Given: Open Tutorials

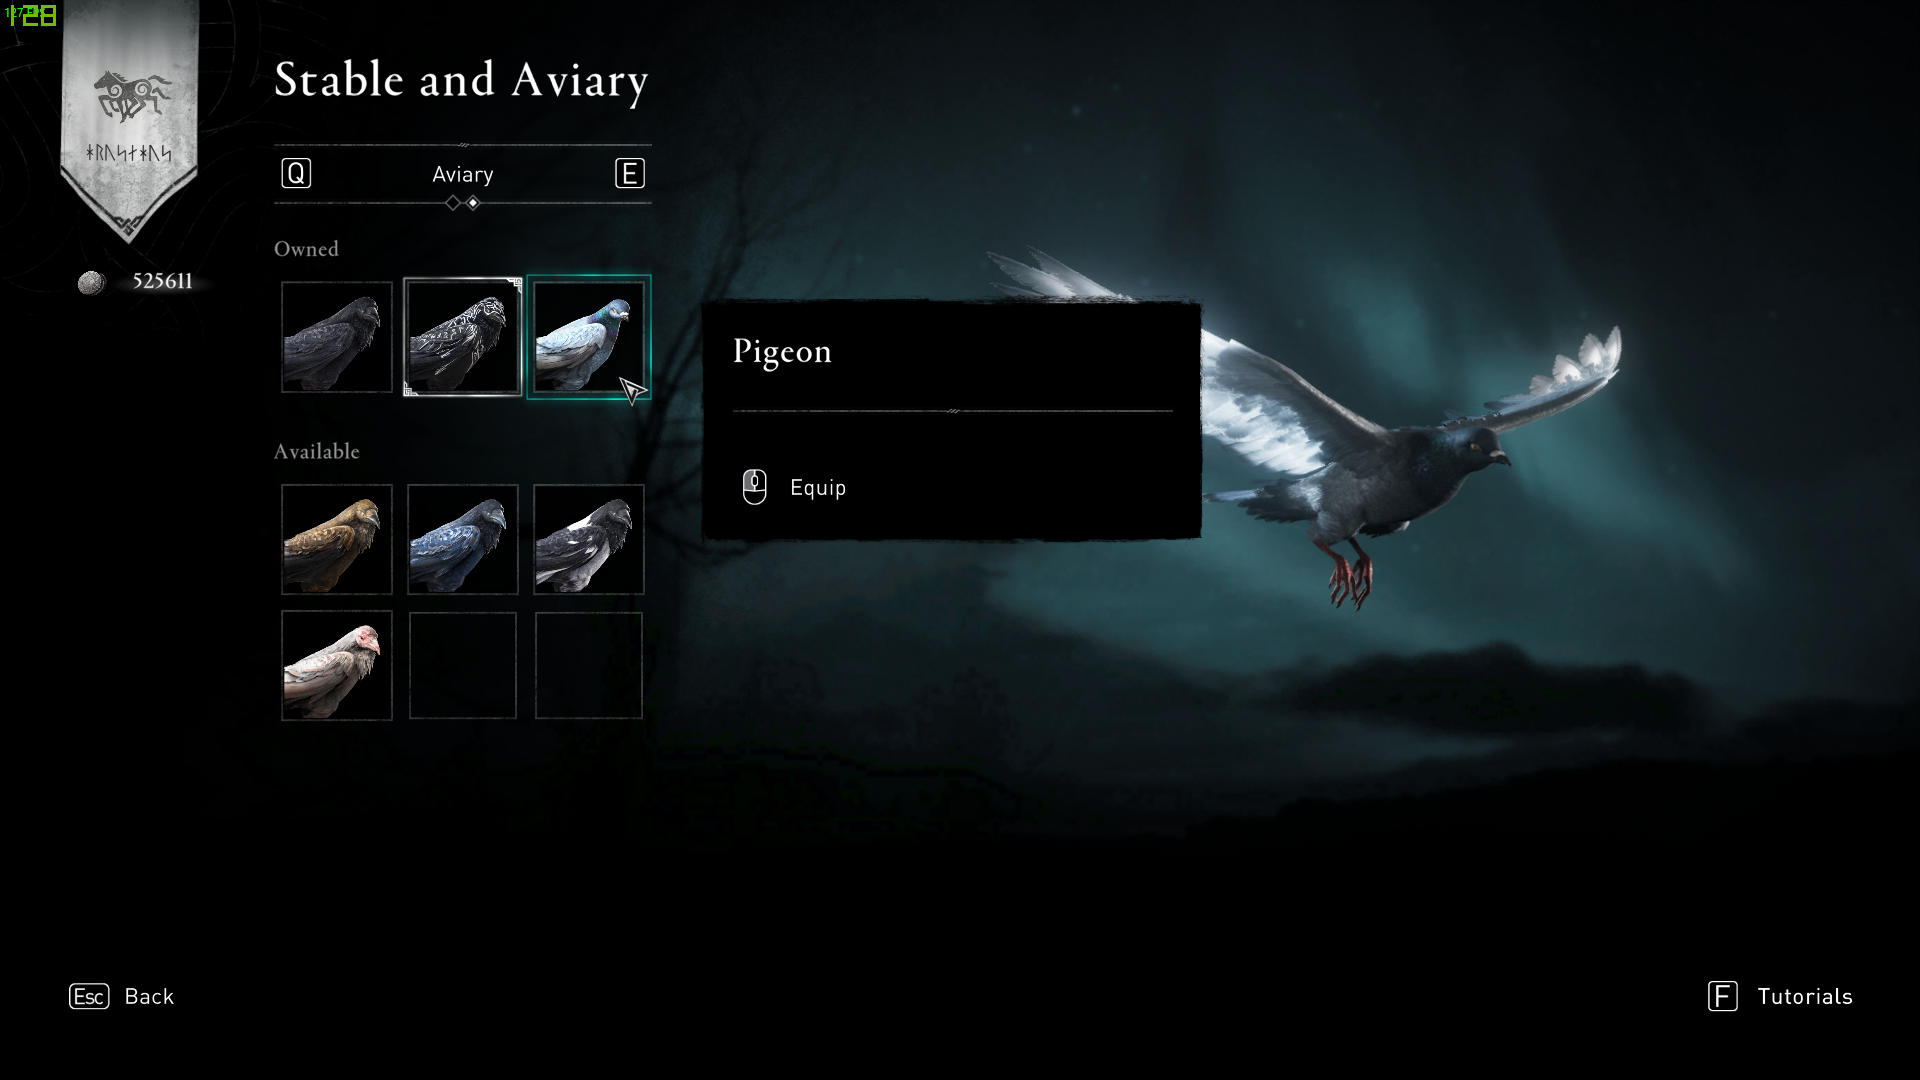Looking at the screenshot, I should click(x=1805, y=997).
